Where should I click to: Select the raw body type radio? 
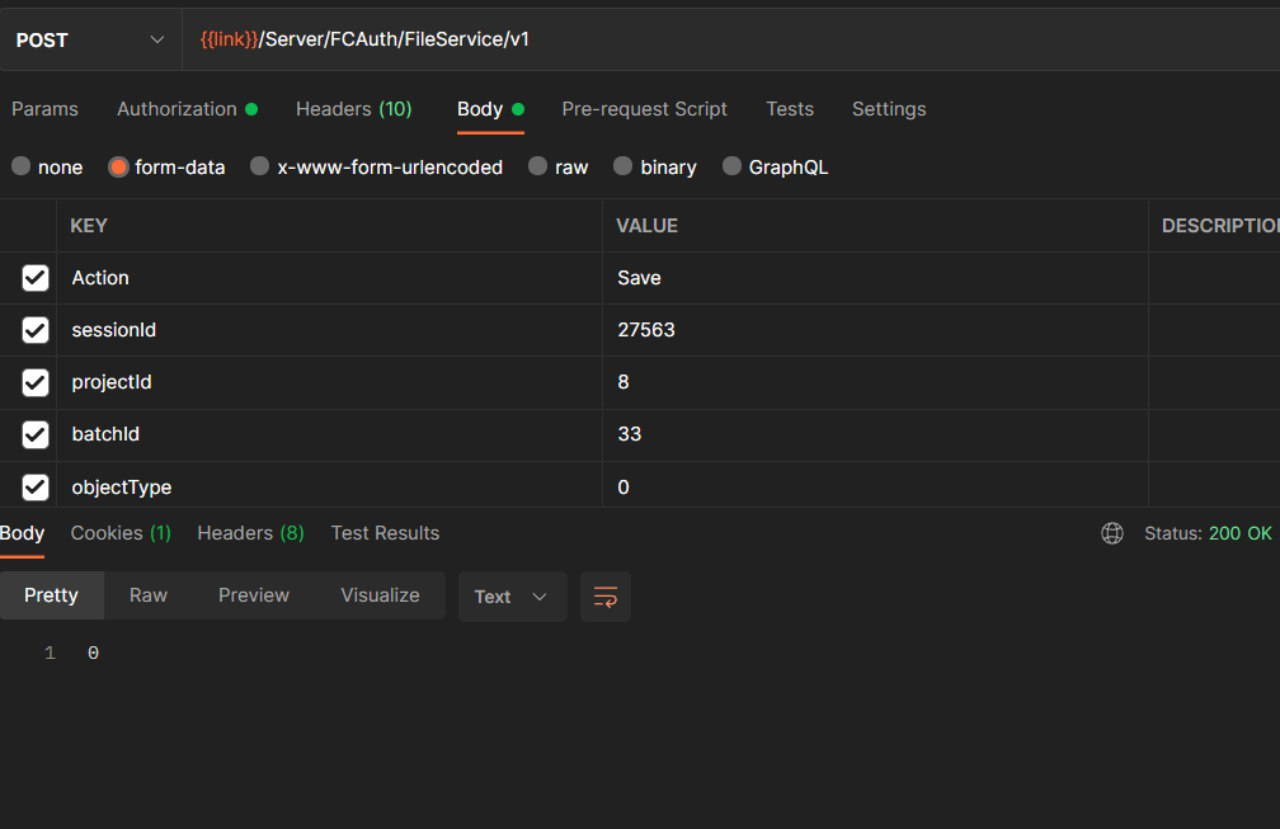click(x=539, y=167)
